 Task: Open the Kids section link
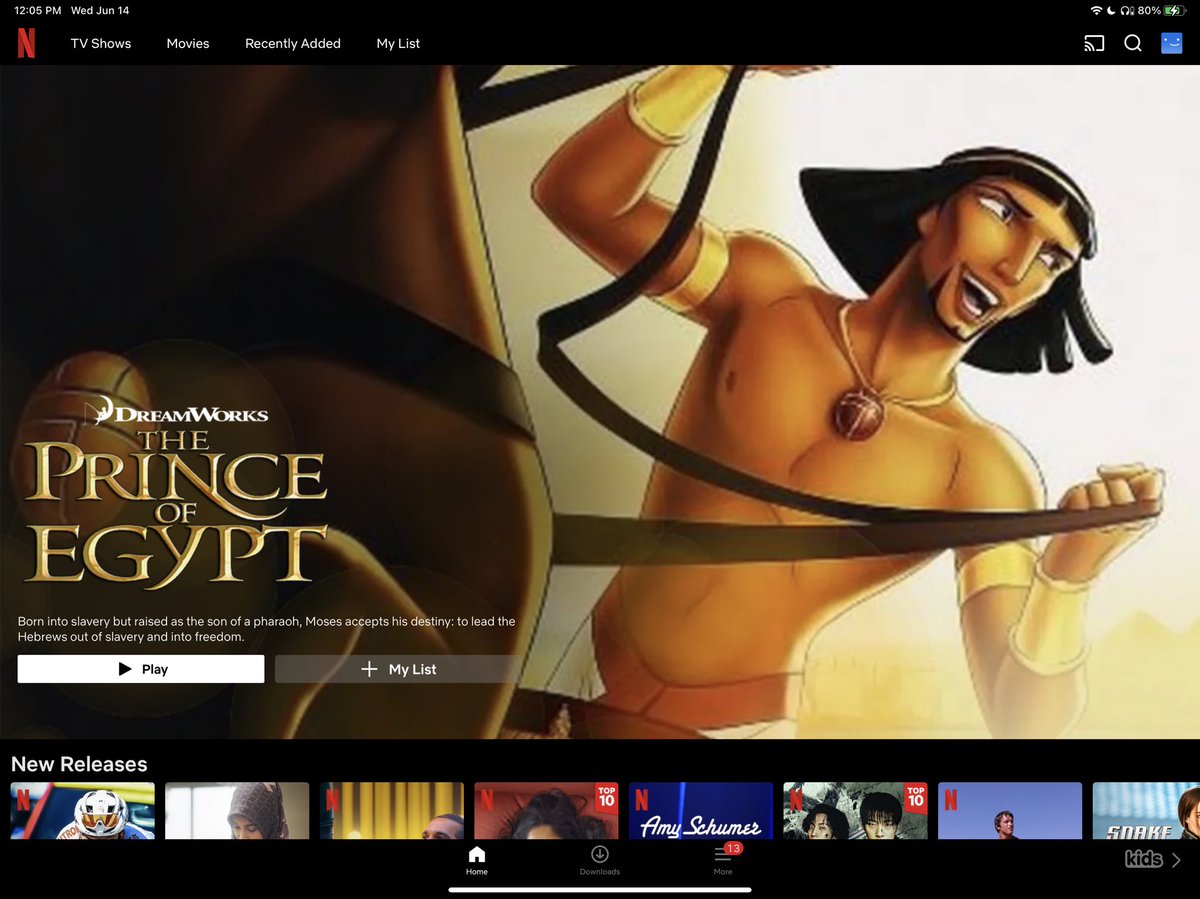[1143, 859]
